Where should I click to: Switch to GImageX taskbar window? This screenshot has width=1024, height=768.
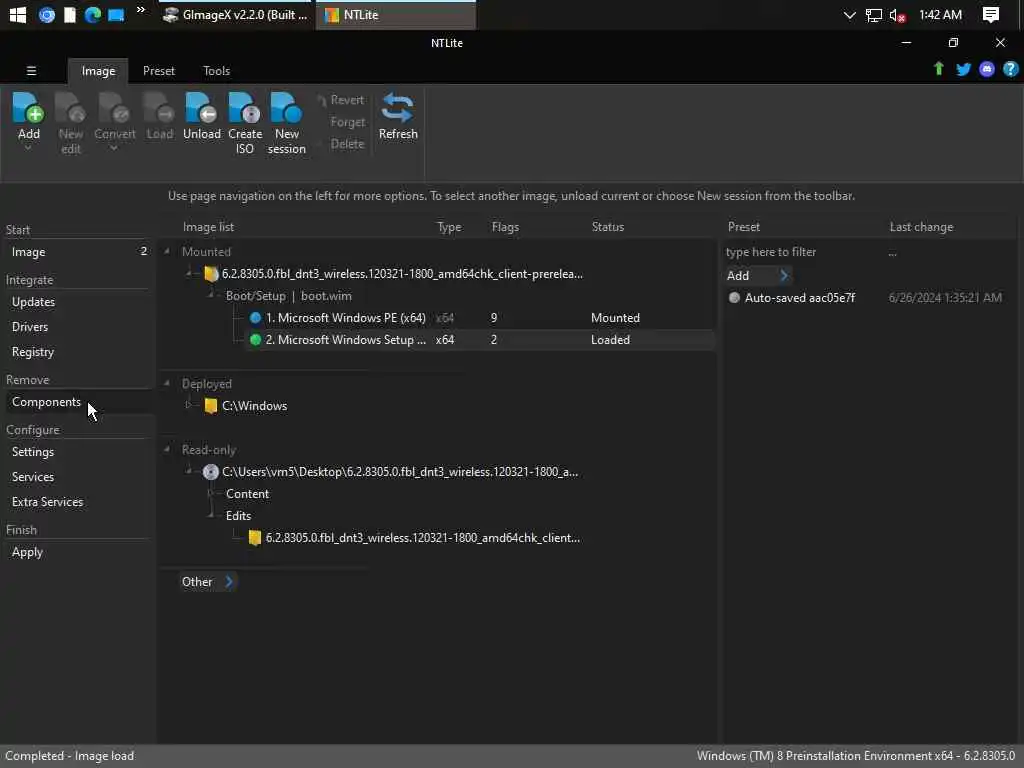pos(236,14)
